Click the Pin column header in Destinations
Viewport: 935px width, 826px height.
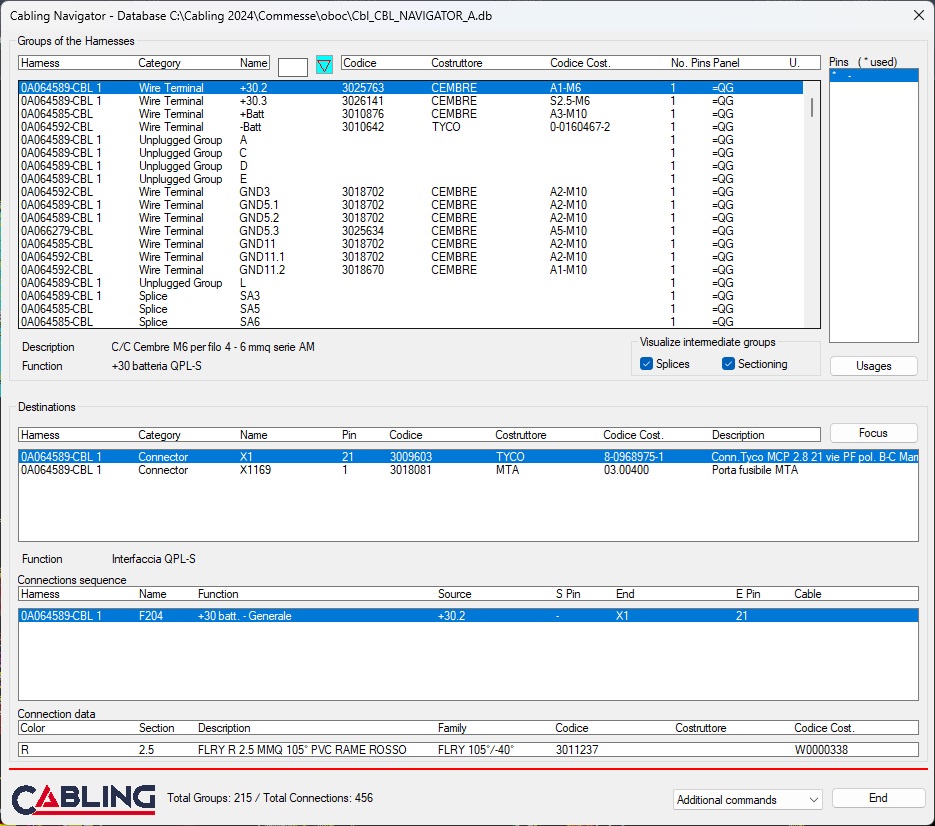349,435
